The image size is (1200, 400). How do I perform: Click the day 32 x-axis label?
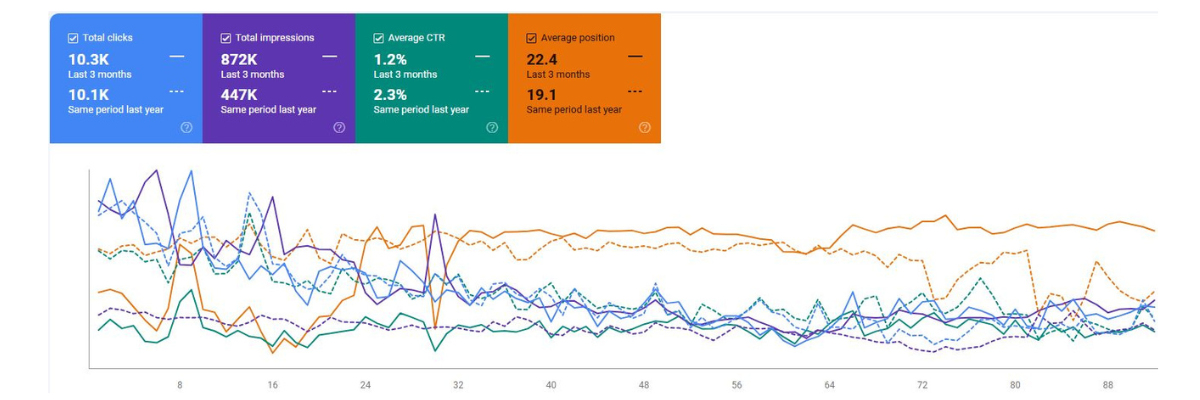[x=458, y=385]
